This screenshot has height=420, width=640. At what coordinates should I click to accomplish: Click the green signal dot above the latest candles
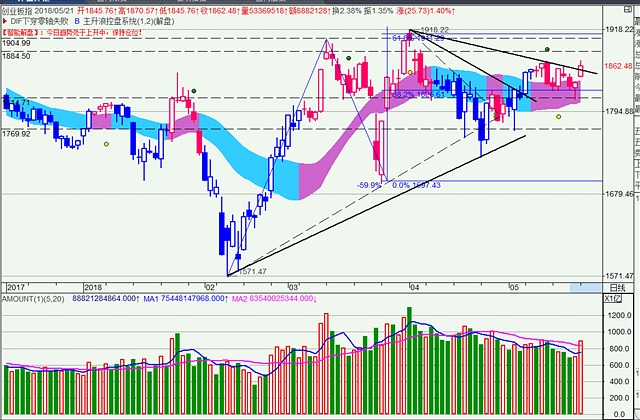(x=546, y=49)
